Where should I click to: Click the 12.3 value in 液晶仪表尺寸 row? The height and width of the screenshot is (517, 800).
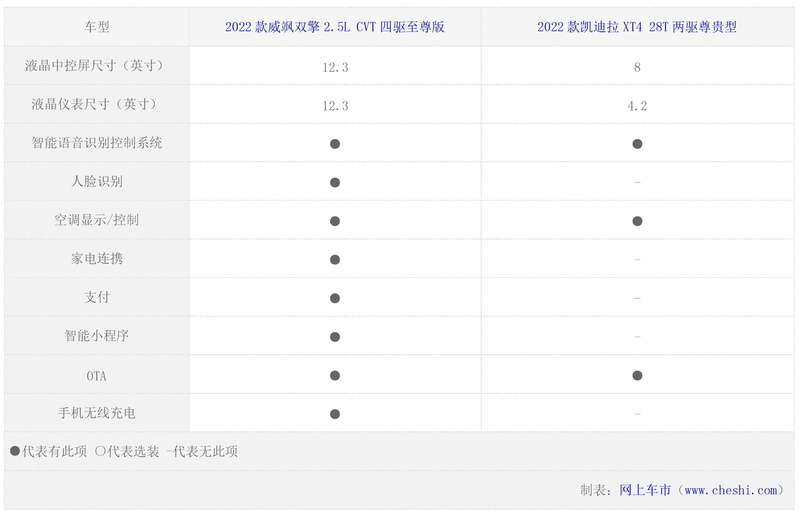coord(335,106)
